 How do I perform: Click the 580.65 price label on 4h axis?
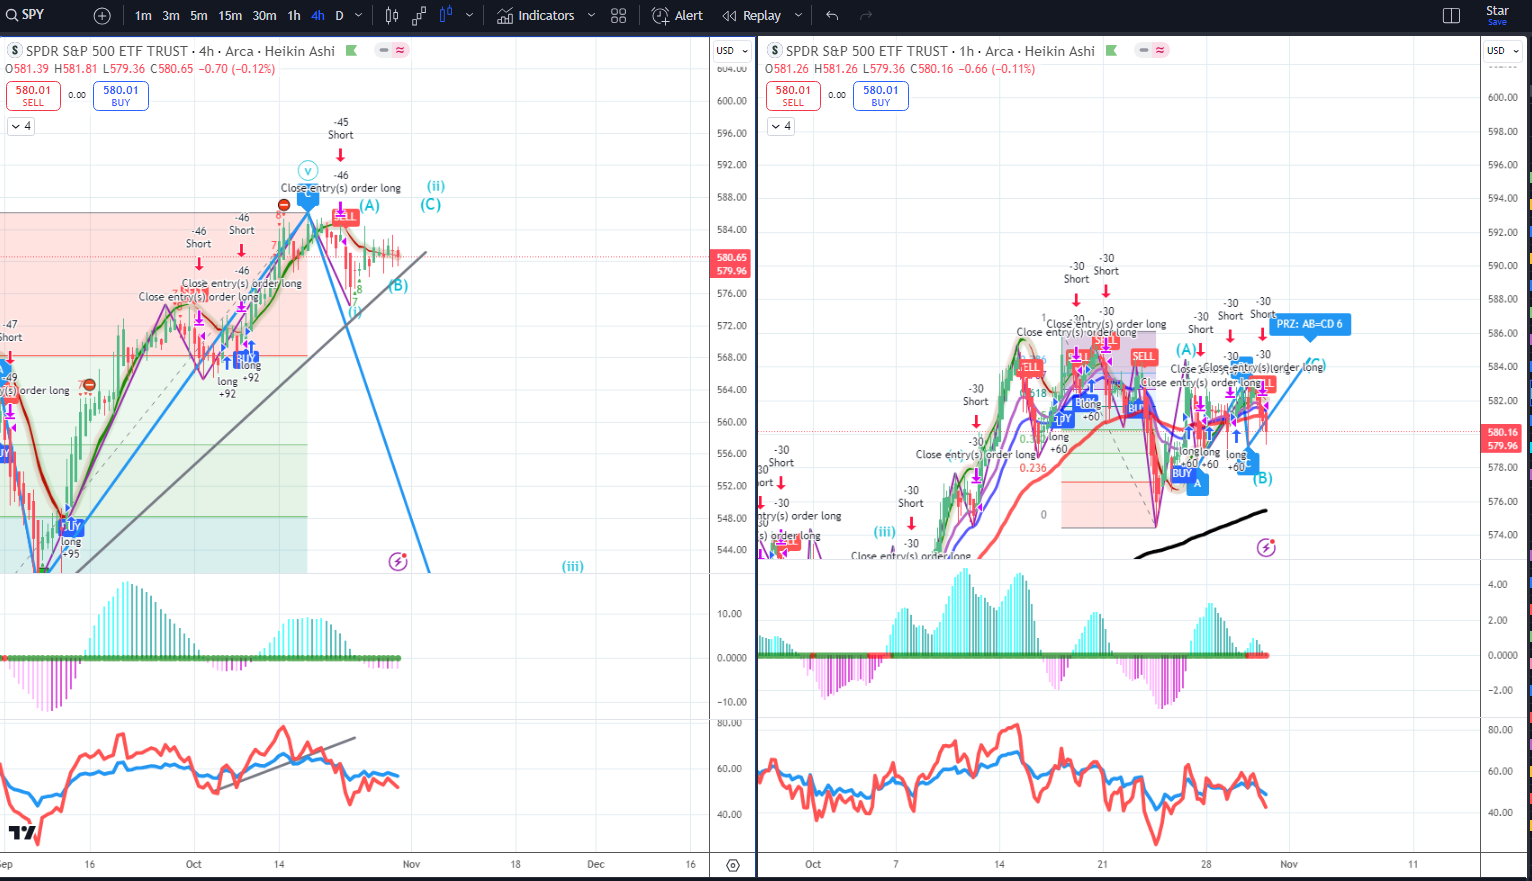732,258
